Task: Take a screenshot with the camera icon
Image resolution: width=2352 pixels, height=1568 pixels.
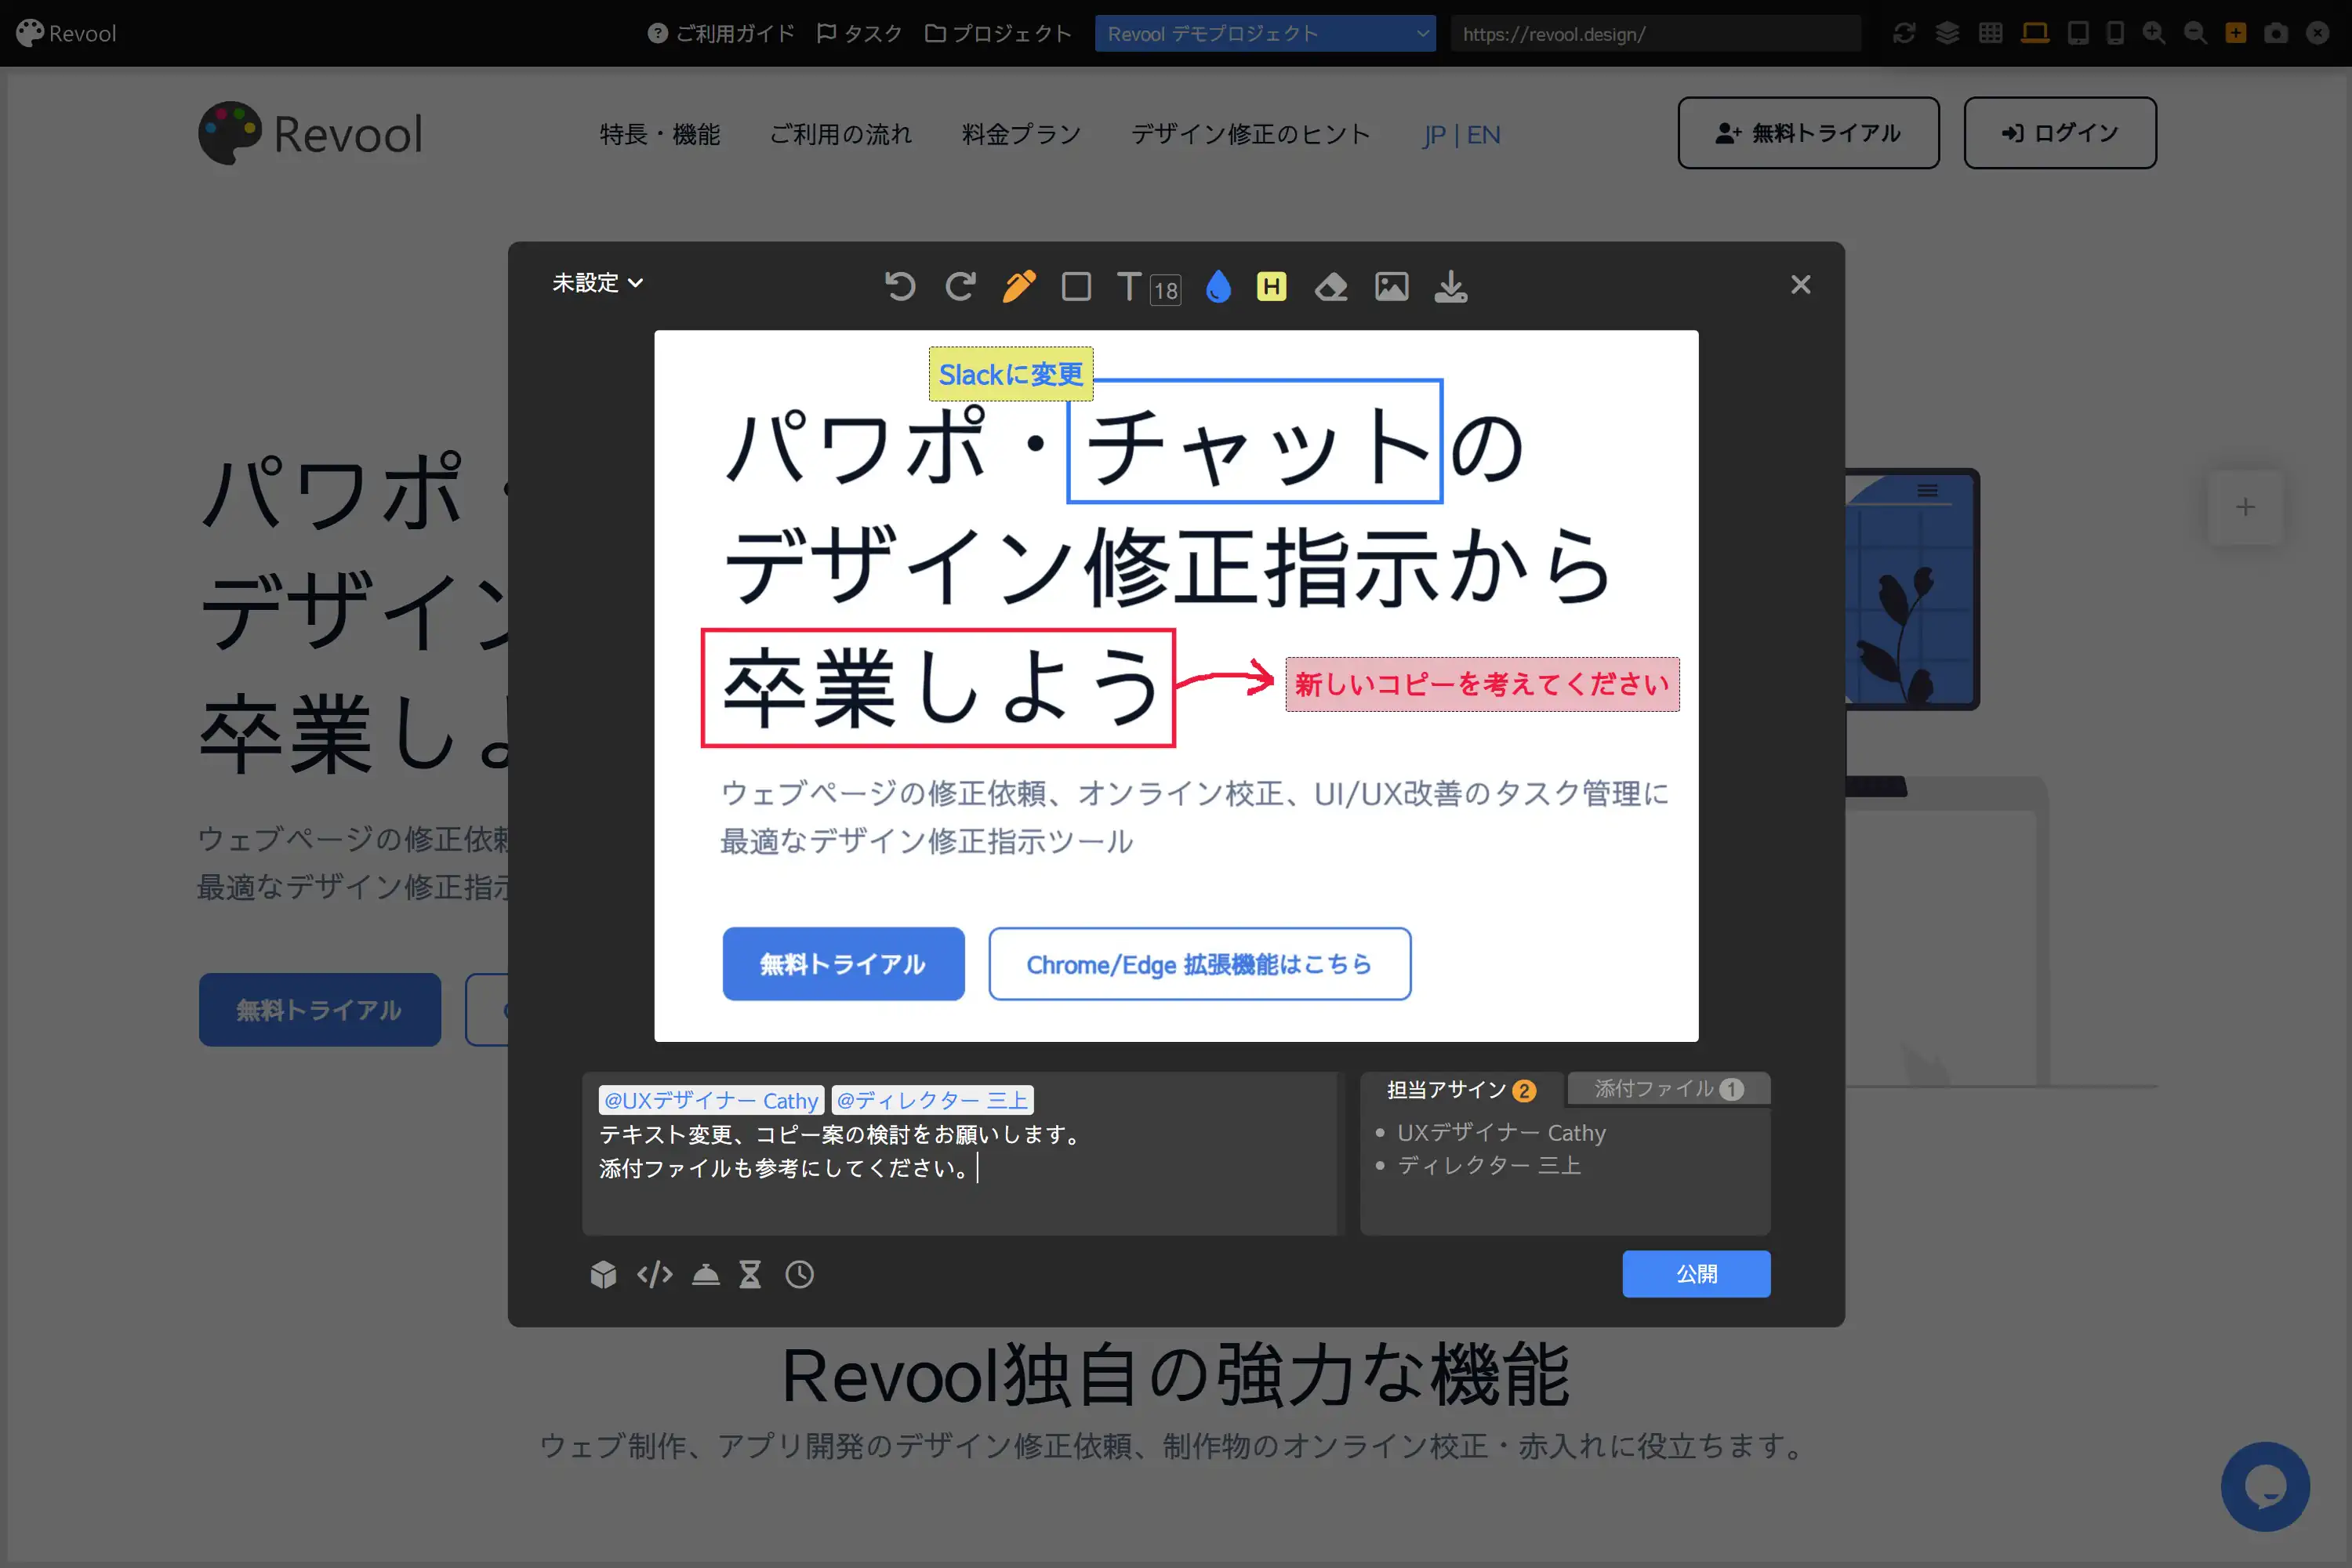Action: (2276, 33)
